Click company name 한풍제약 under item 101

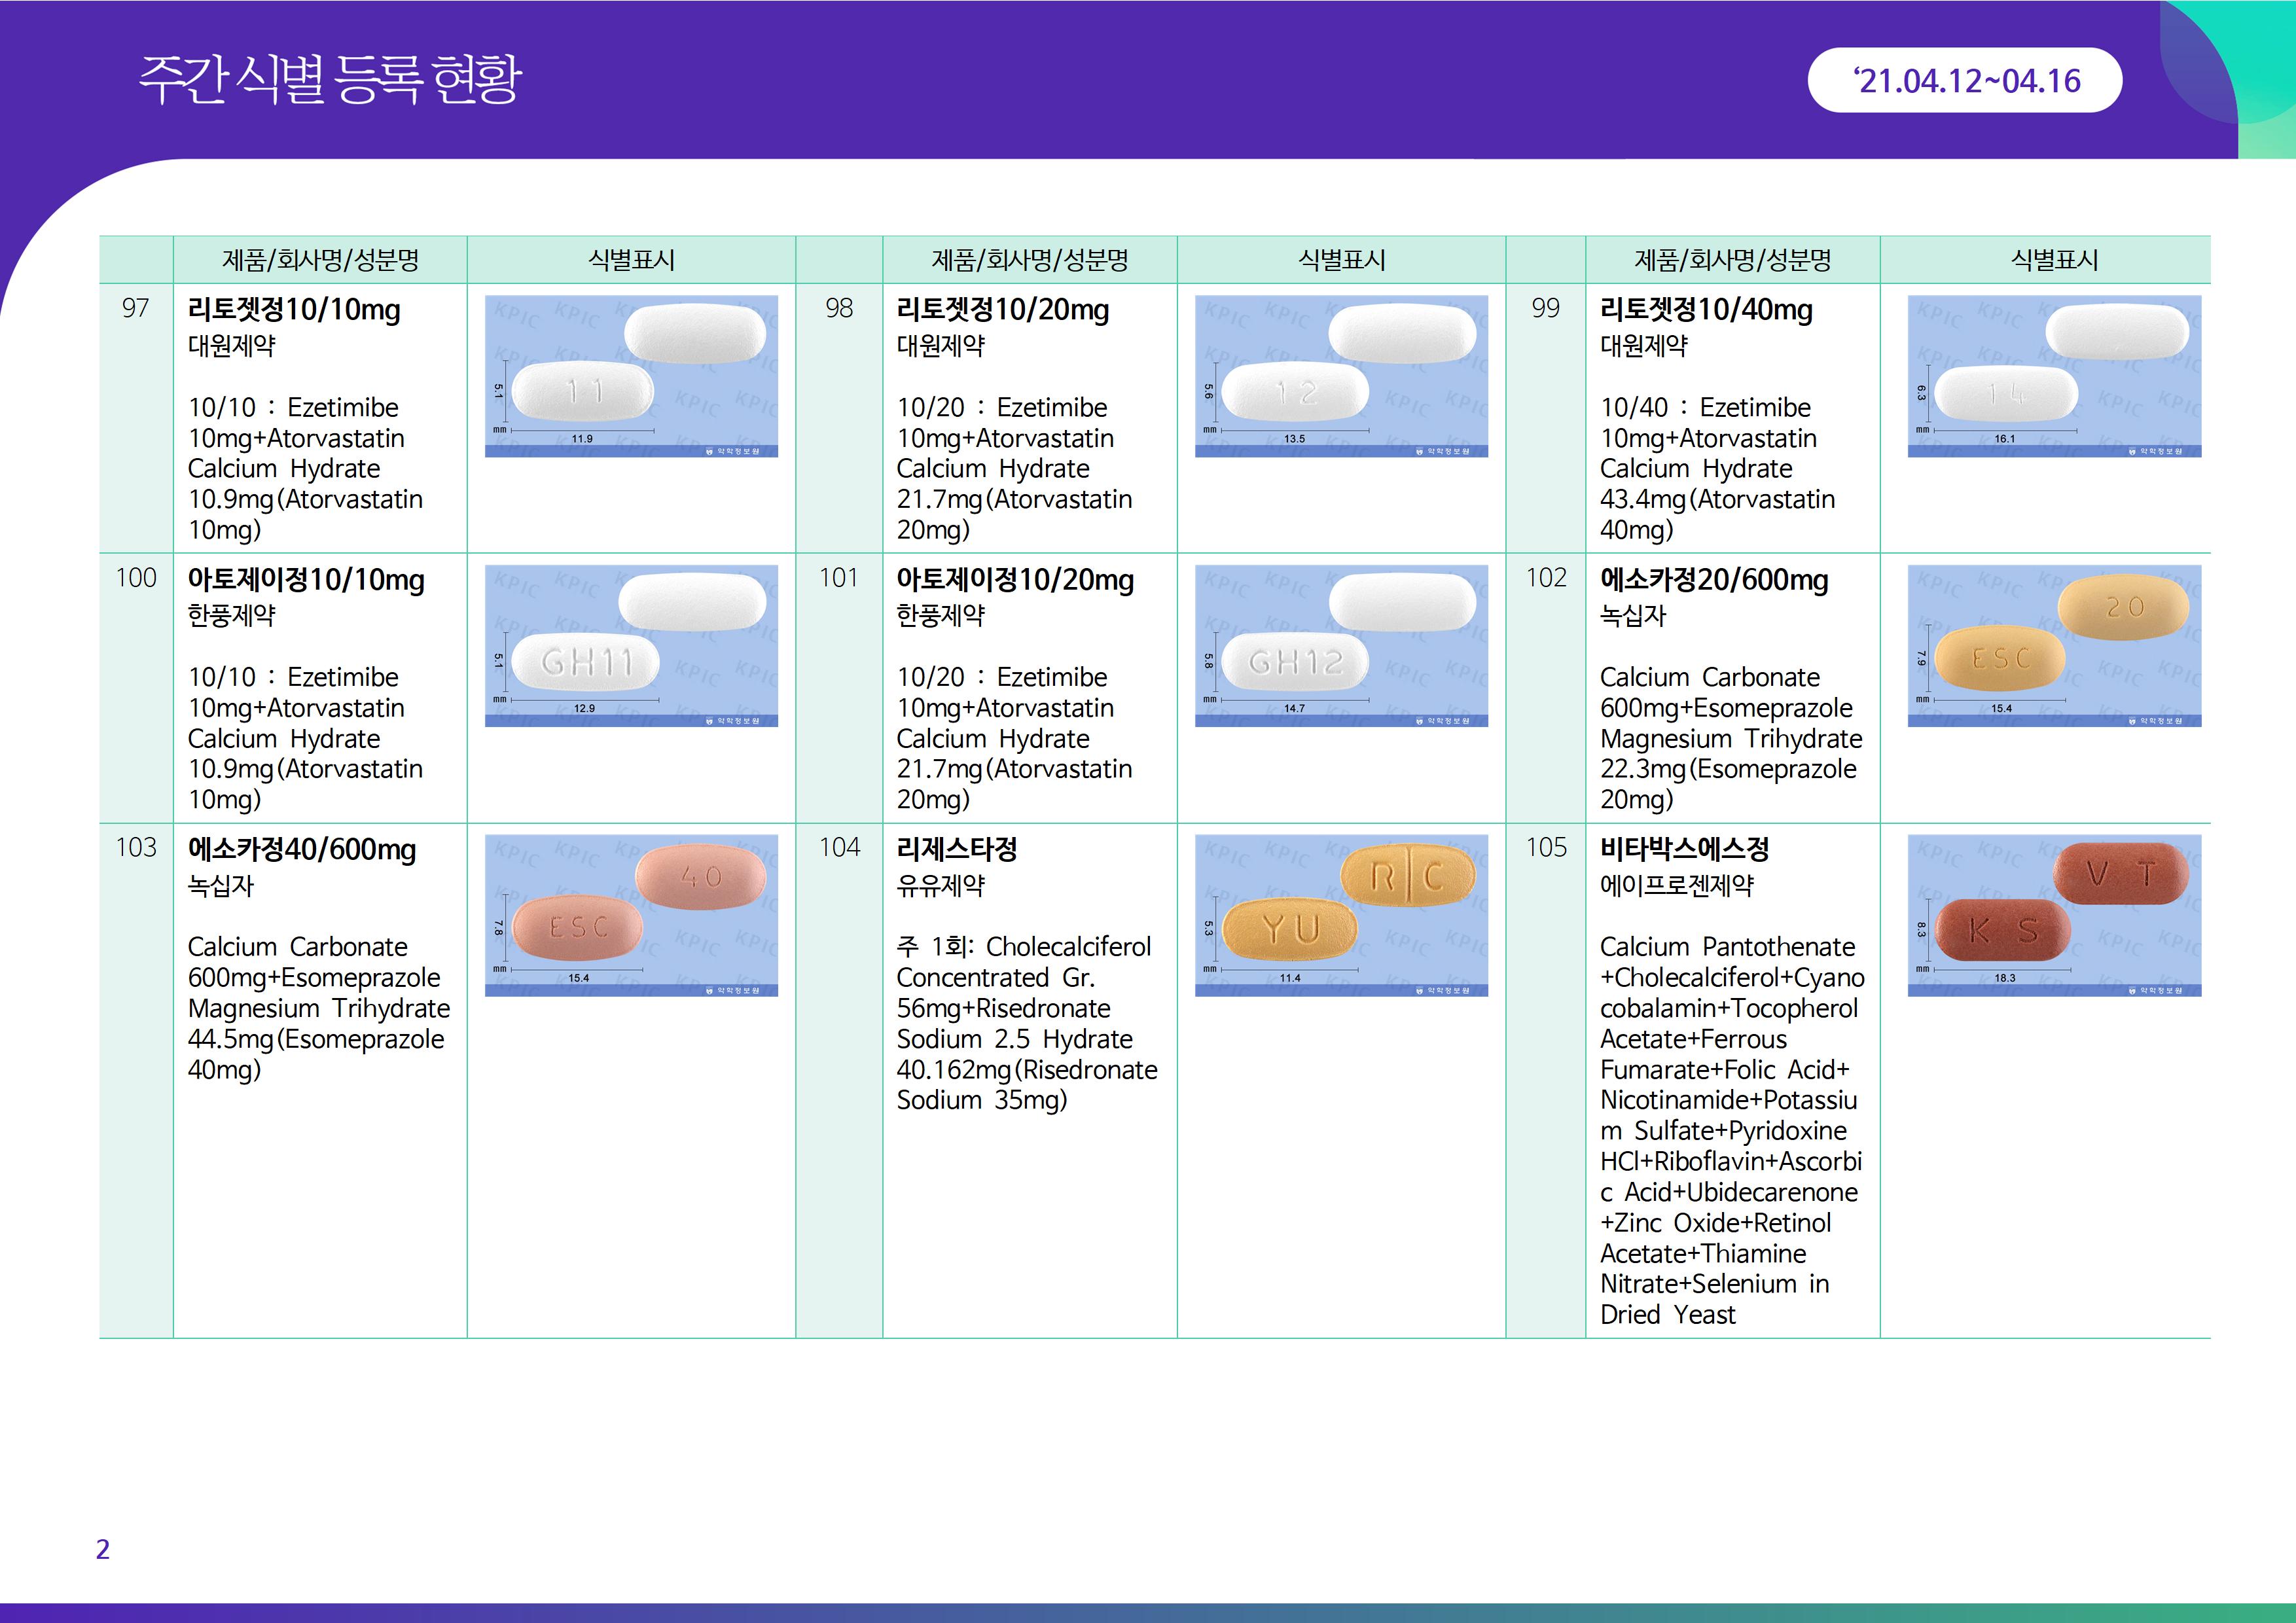(x=940, y=616)
